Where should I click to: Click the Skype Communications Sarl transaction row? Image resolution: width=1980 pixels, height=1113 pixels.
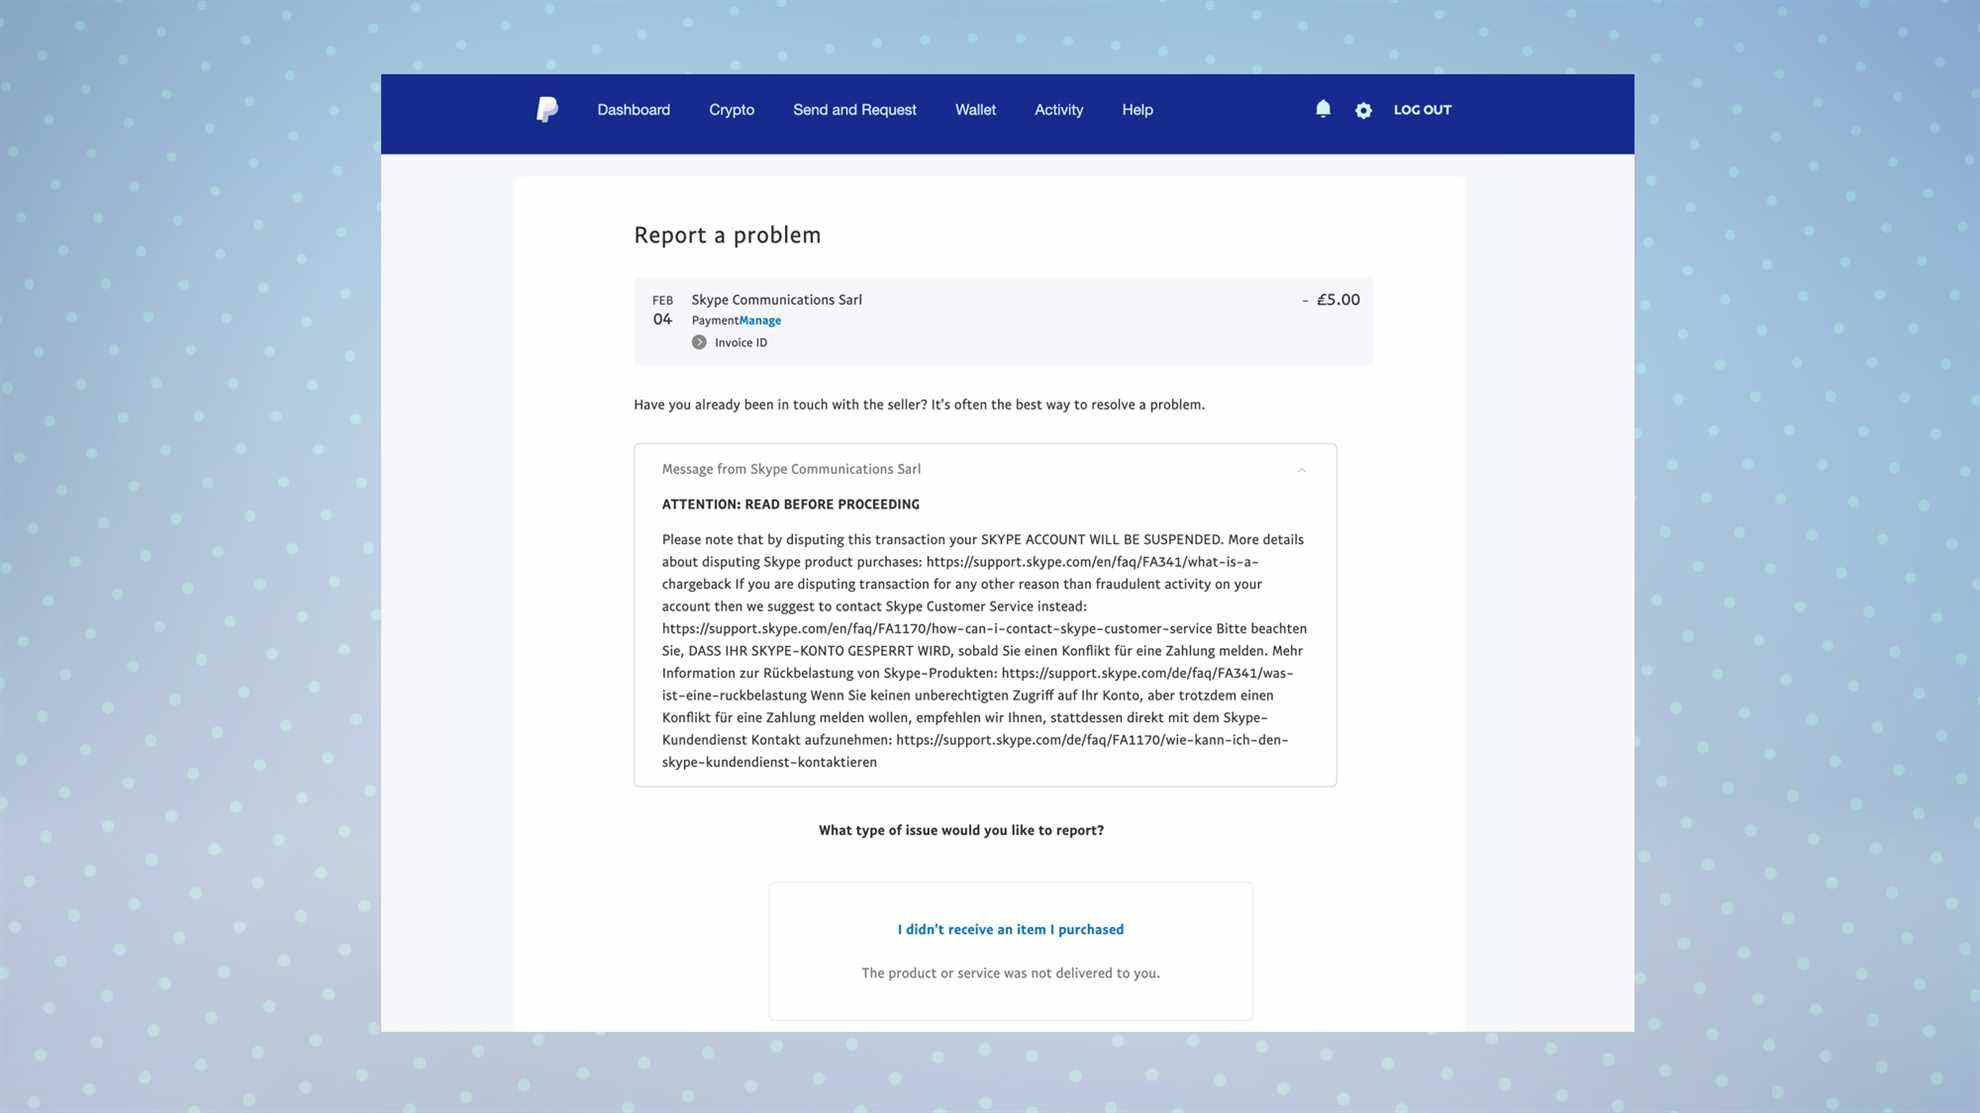pos(1002,320)
